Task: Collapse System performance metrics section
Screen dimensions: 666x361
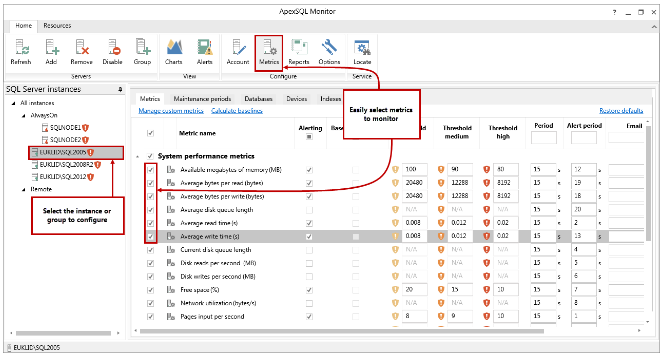Action: click(137, 157)
